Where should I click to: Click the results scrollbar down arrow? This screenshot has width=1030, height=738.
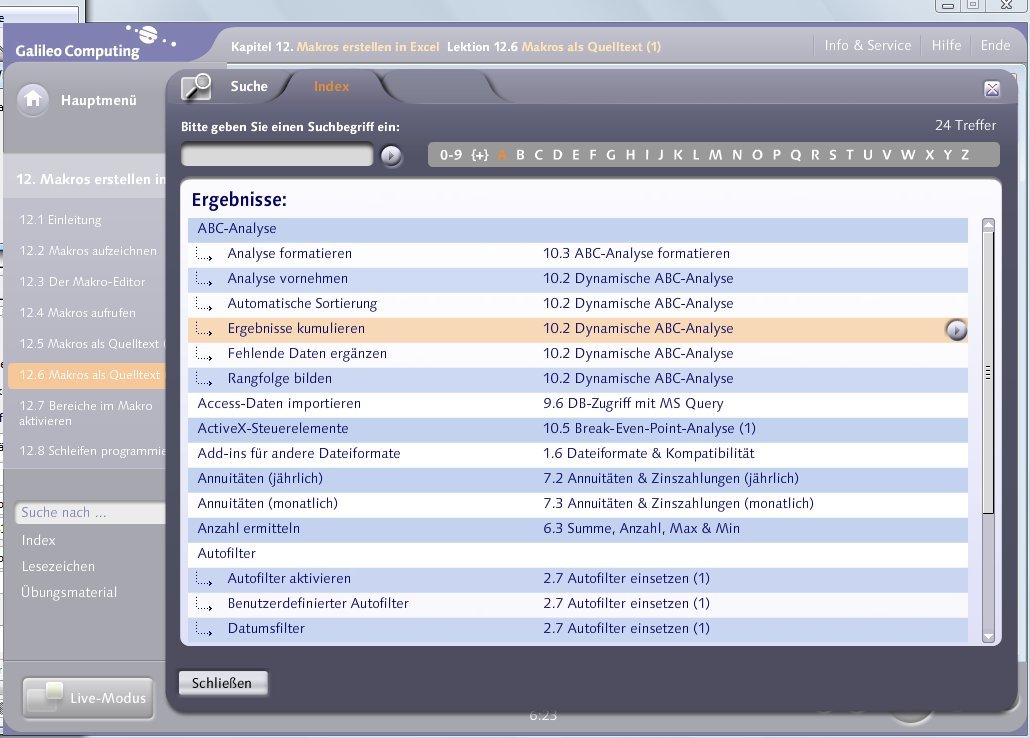[988, 637]
